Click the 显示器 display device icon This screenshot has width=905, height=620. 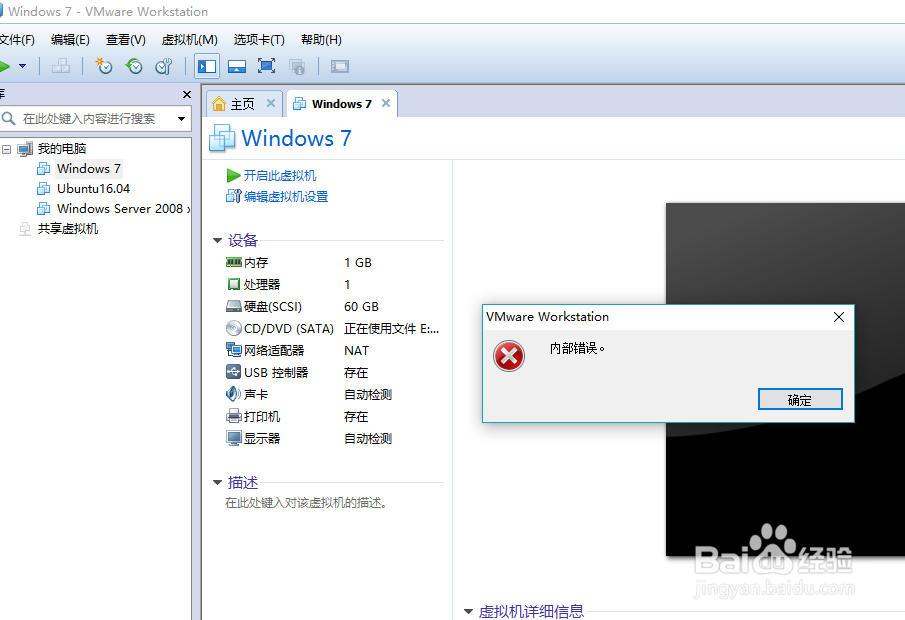pos(233,438)
